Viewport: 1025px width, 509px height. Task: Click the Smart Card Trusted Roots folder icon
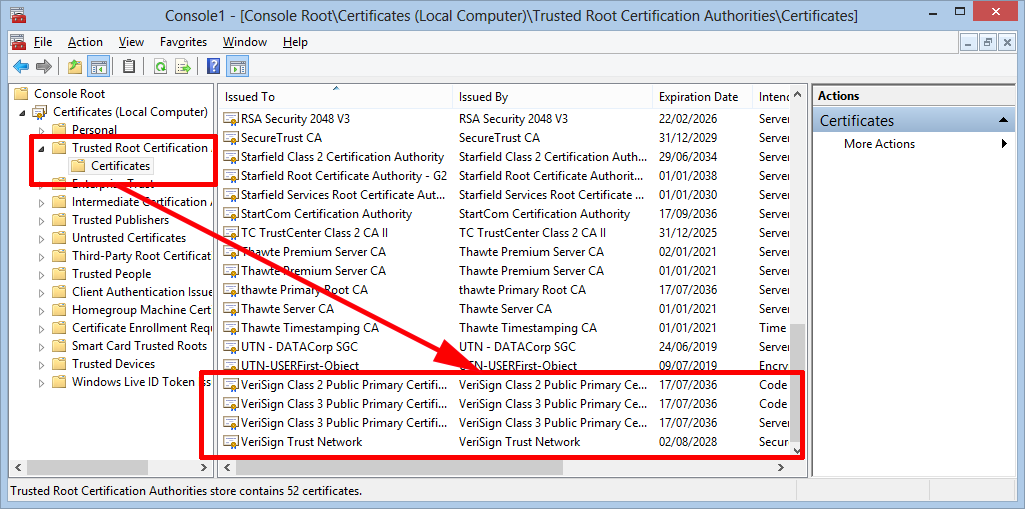(59, 346)
